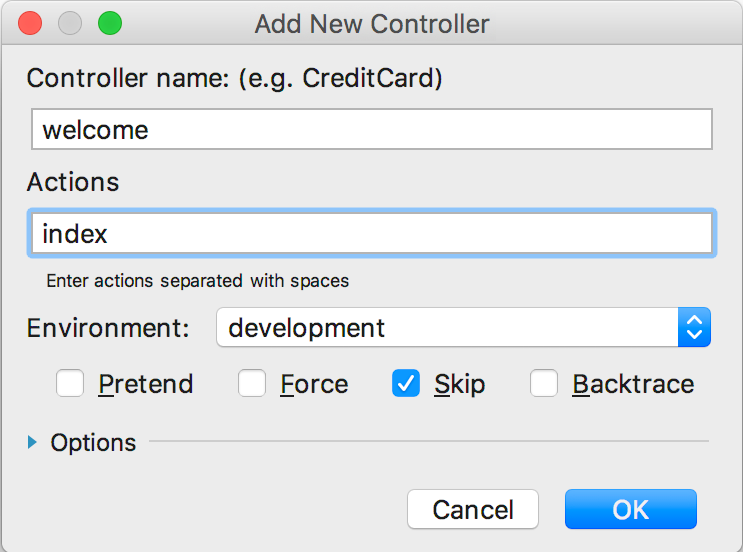Tick the Force checkbox
The width and height of the screenshot is (743, 552).
tap(252, 384)
